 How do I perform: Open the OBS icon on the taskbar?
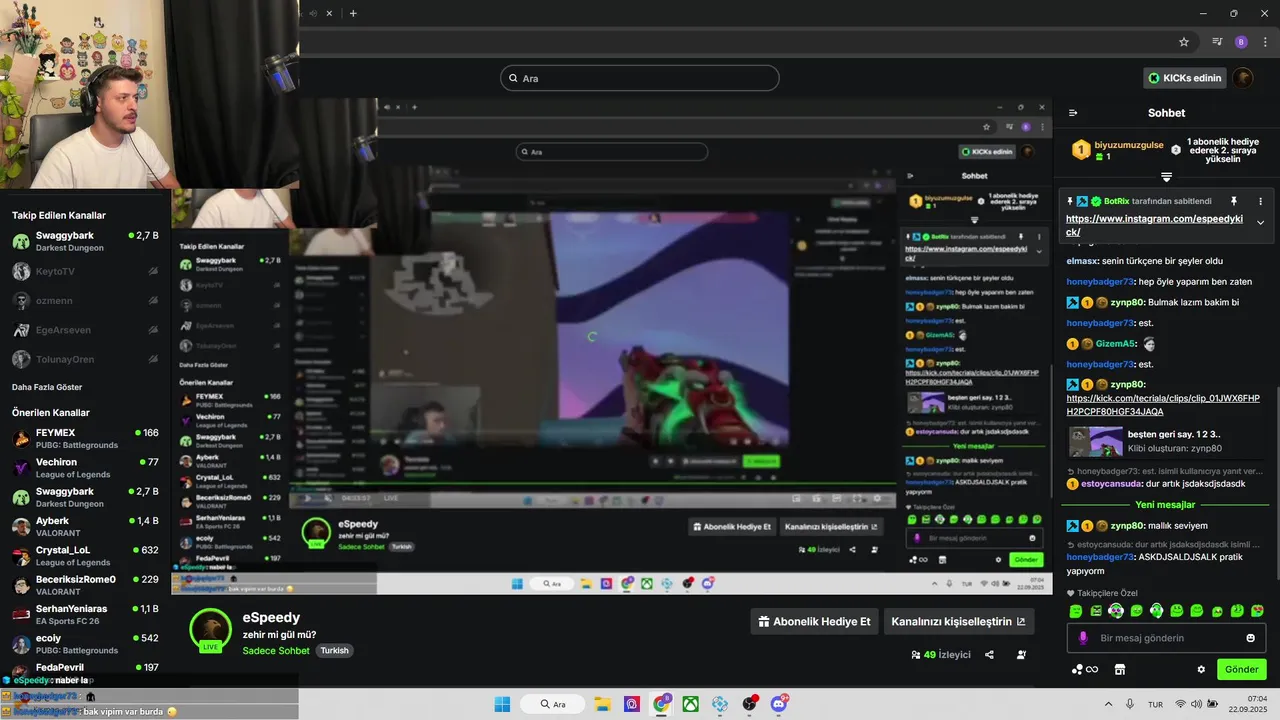click(749, 704)
